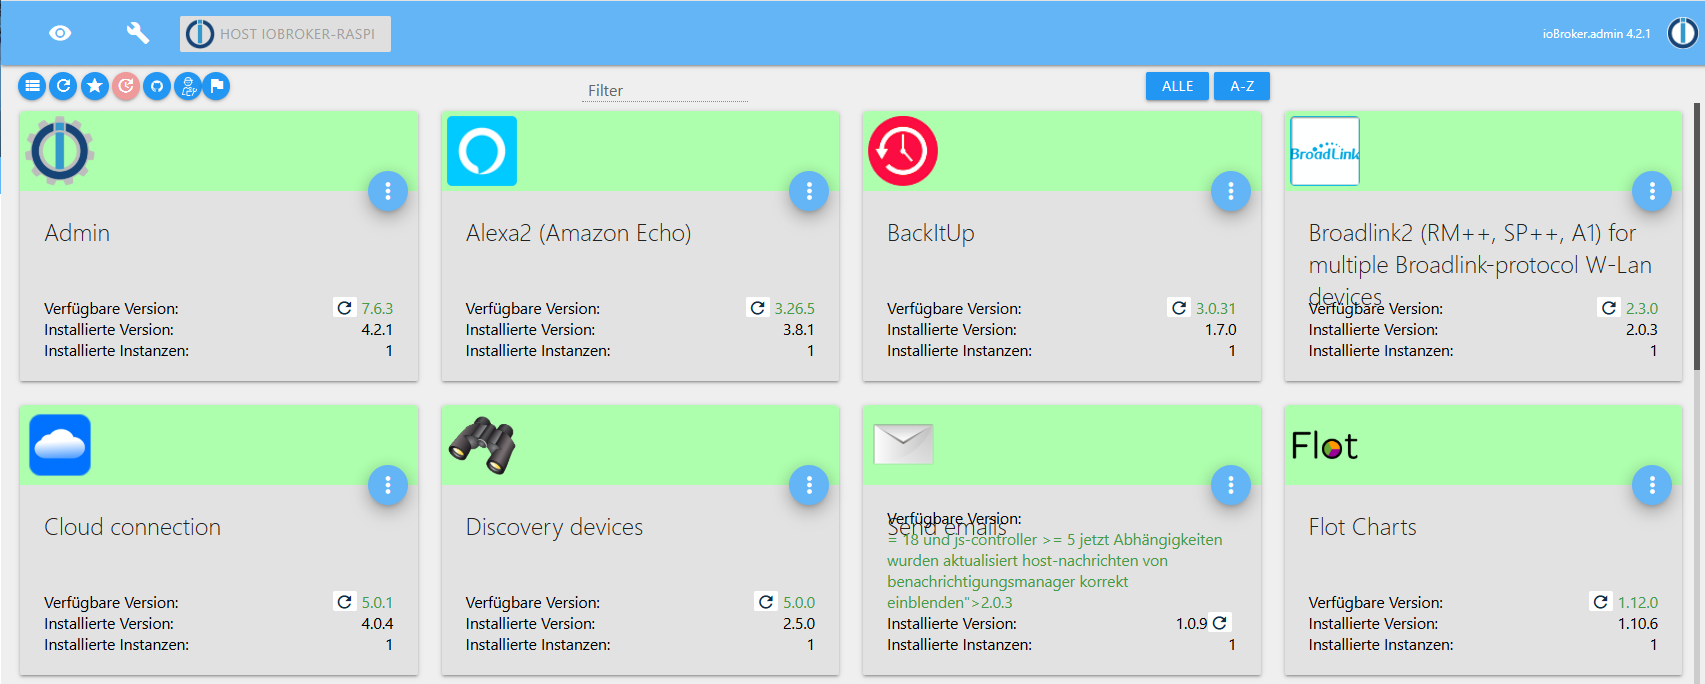Click the Flot Charts title
Screen dimensions: 1705x684
point(1363,527)
